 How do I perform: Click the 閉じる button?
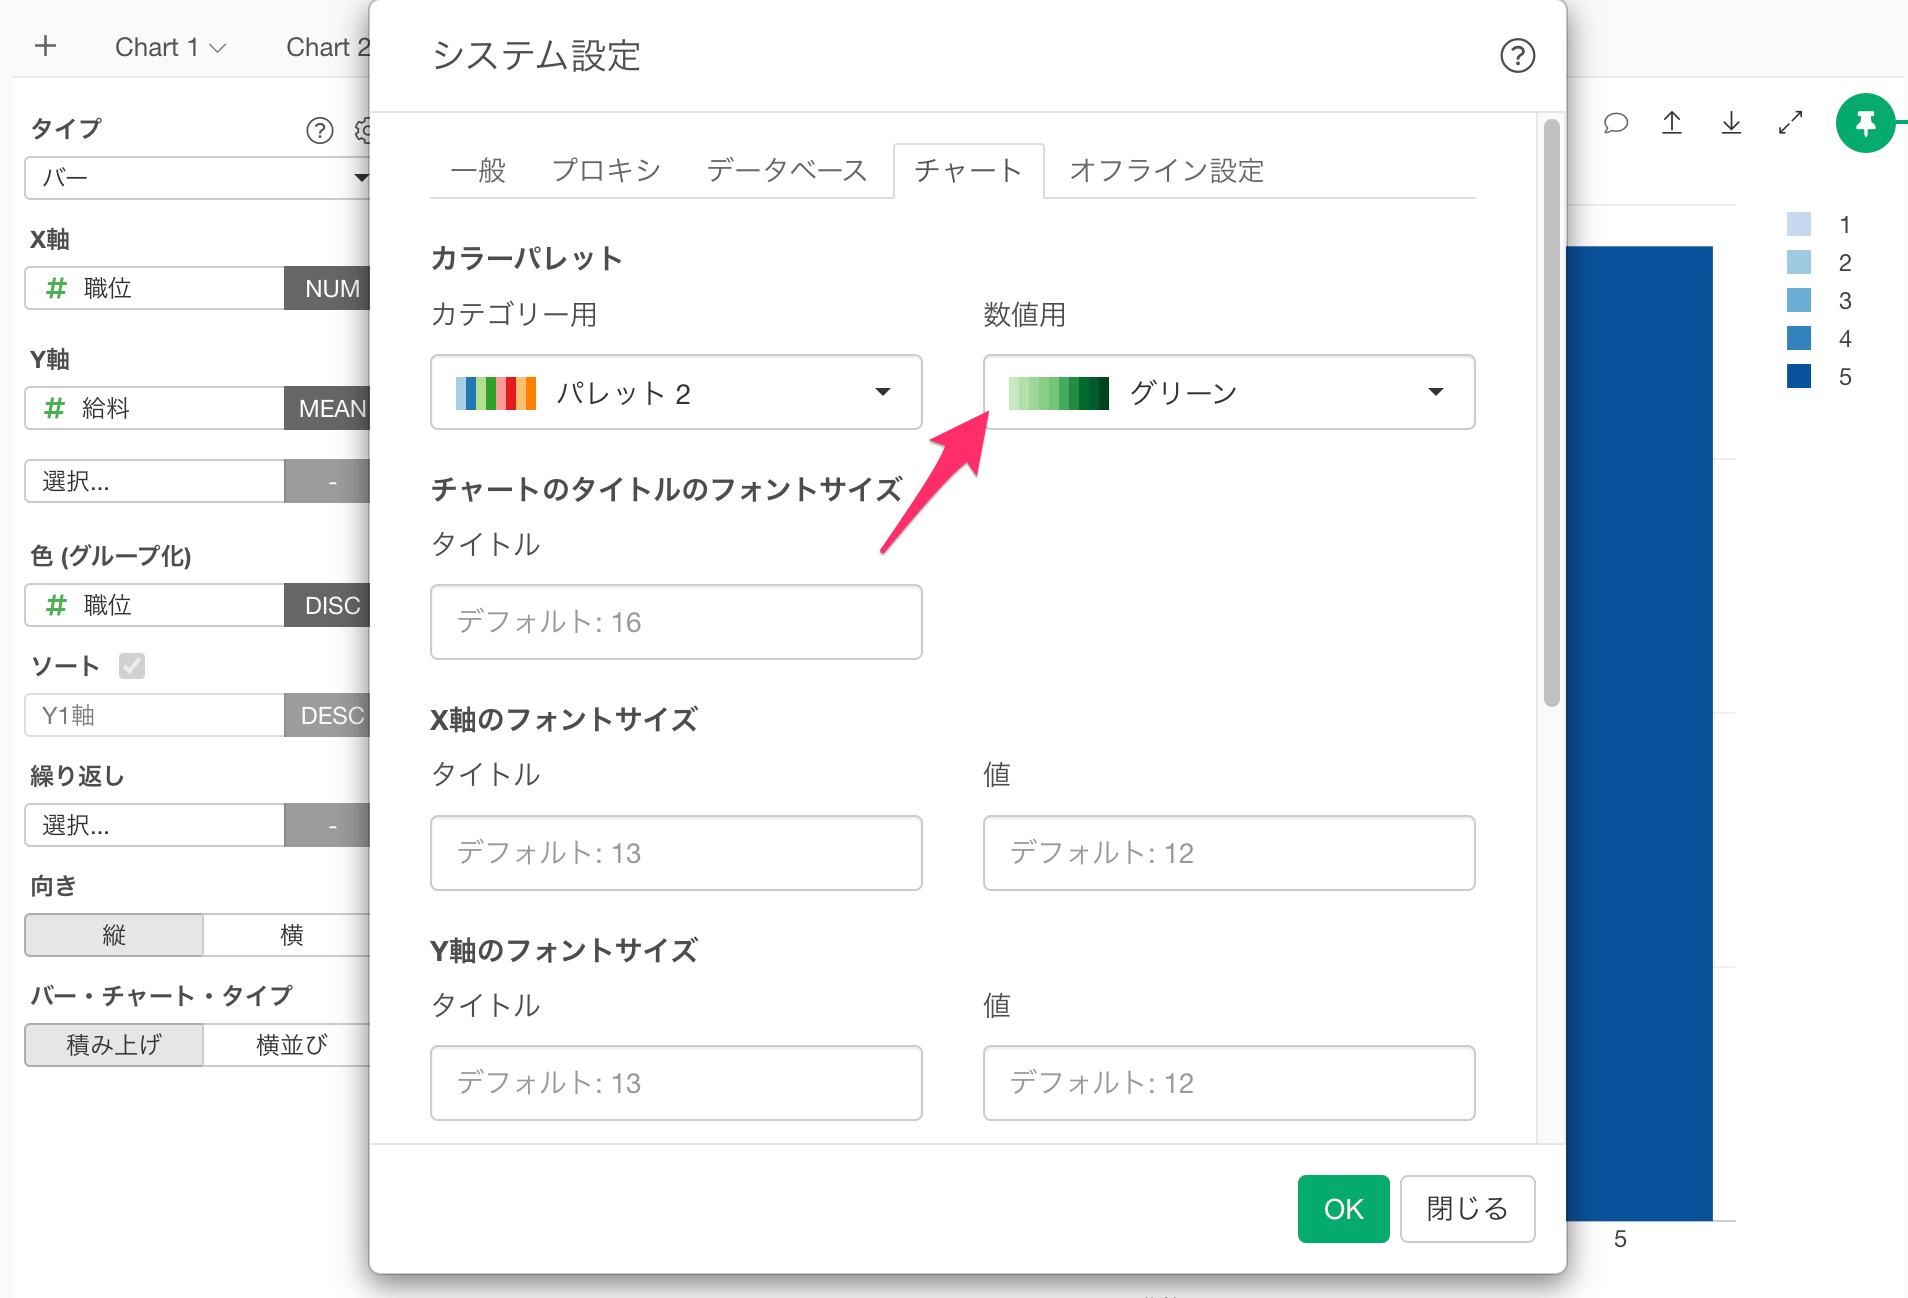tap(1467, 1209)
